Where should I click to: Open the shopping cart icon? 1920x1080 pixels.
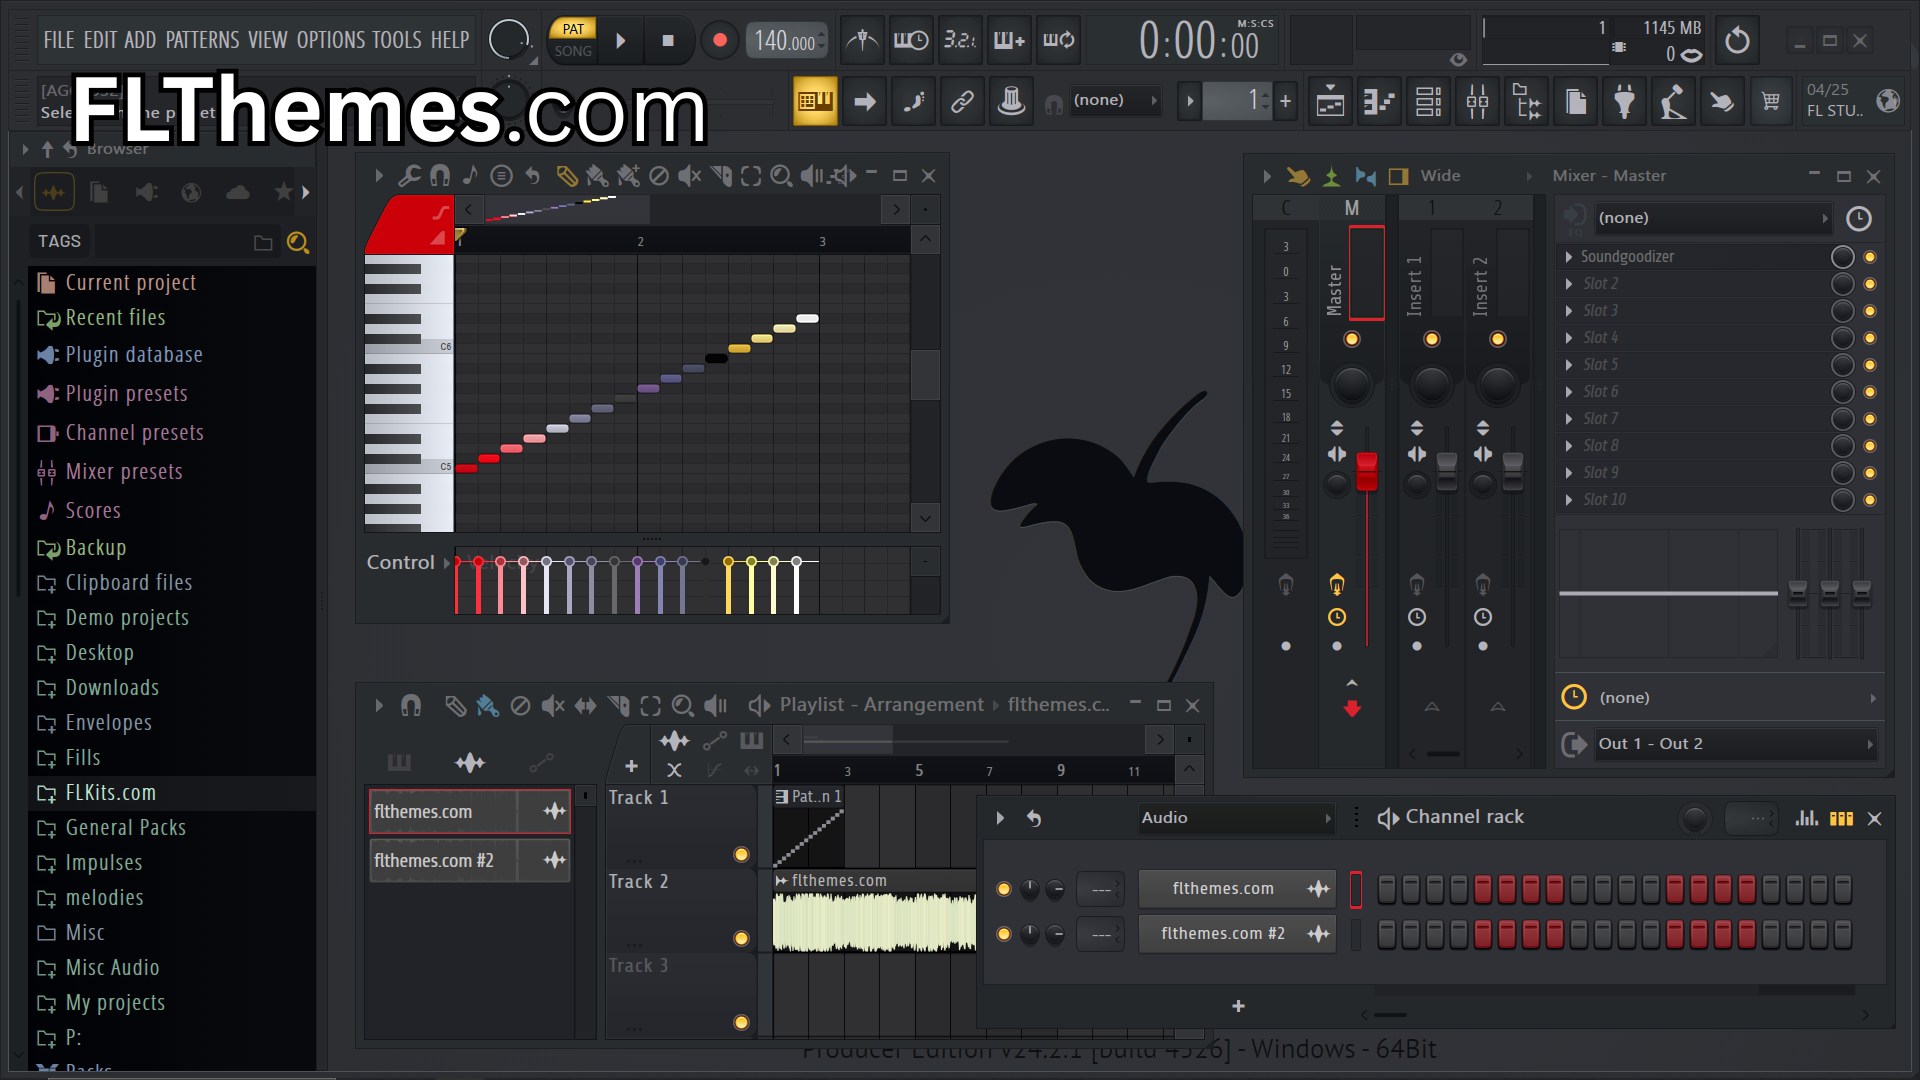[1771, 101]
